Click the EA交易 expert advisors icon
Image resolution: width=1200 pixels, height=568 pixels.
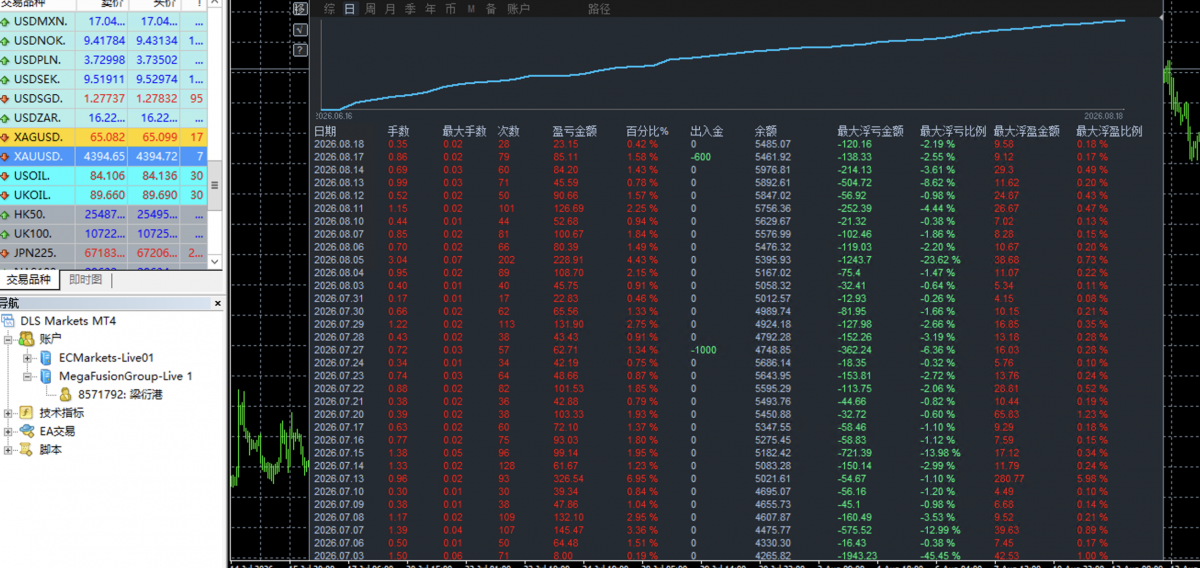[x=27, y=431]
